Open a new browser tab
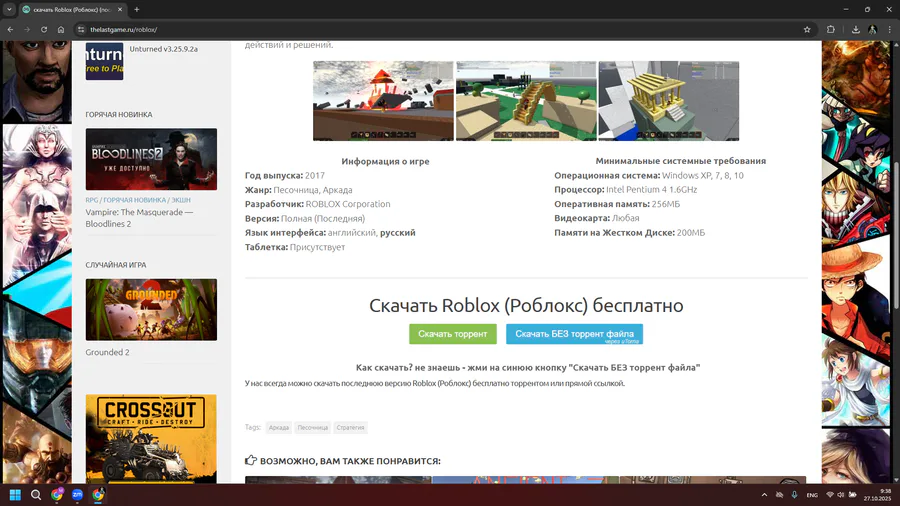This screenshot has height=506, width=900. [x=137, y=9]
